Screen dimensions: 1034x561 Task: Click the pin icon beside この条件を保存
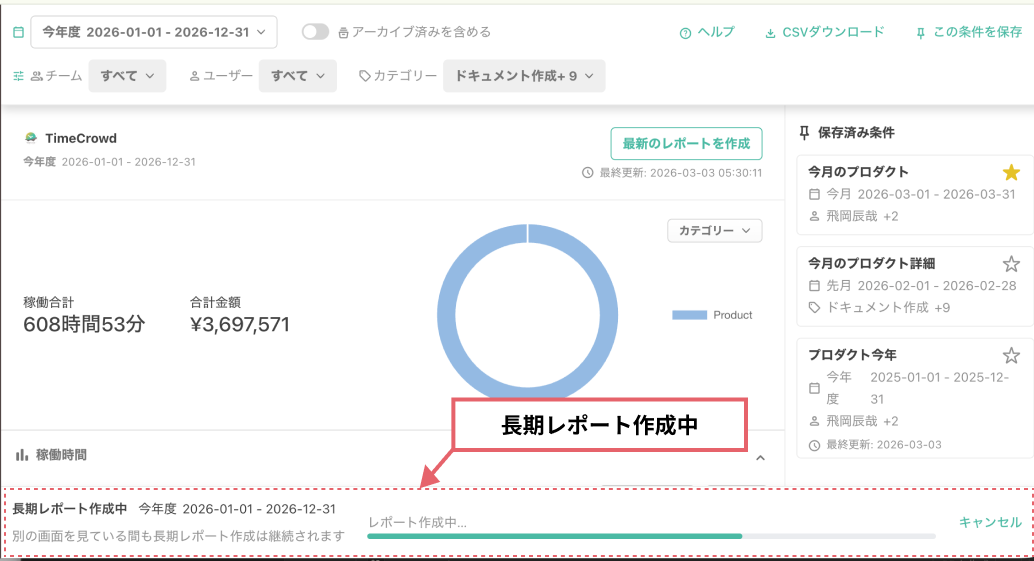pos(921,33)
